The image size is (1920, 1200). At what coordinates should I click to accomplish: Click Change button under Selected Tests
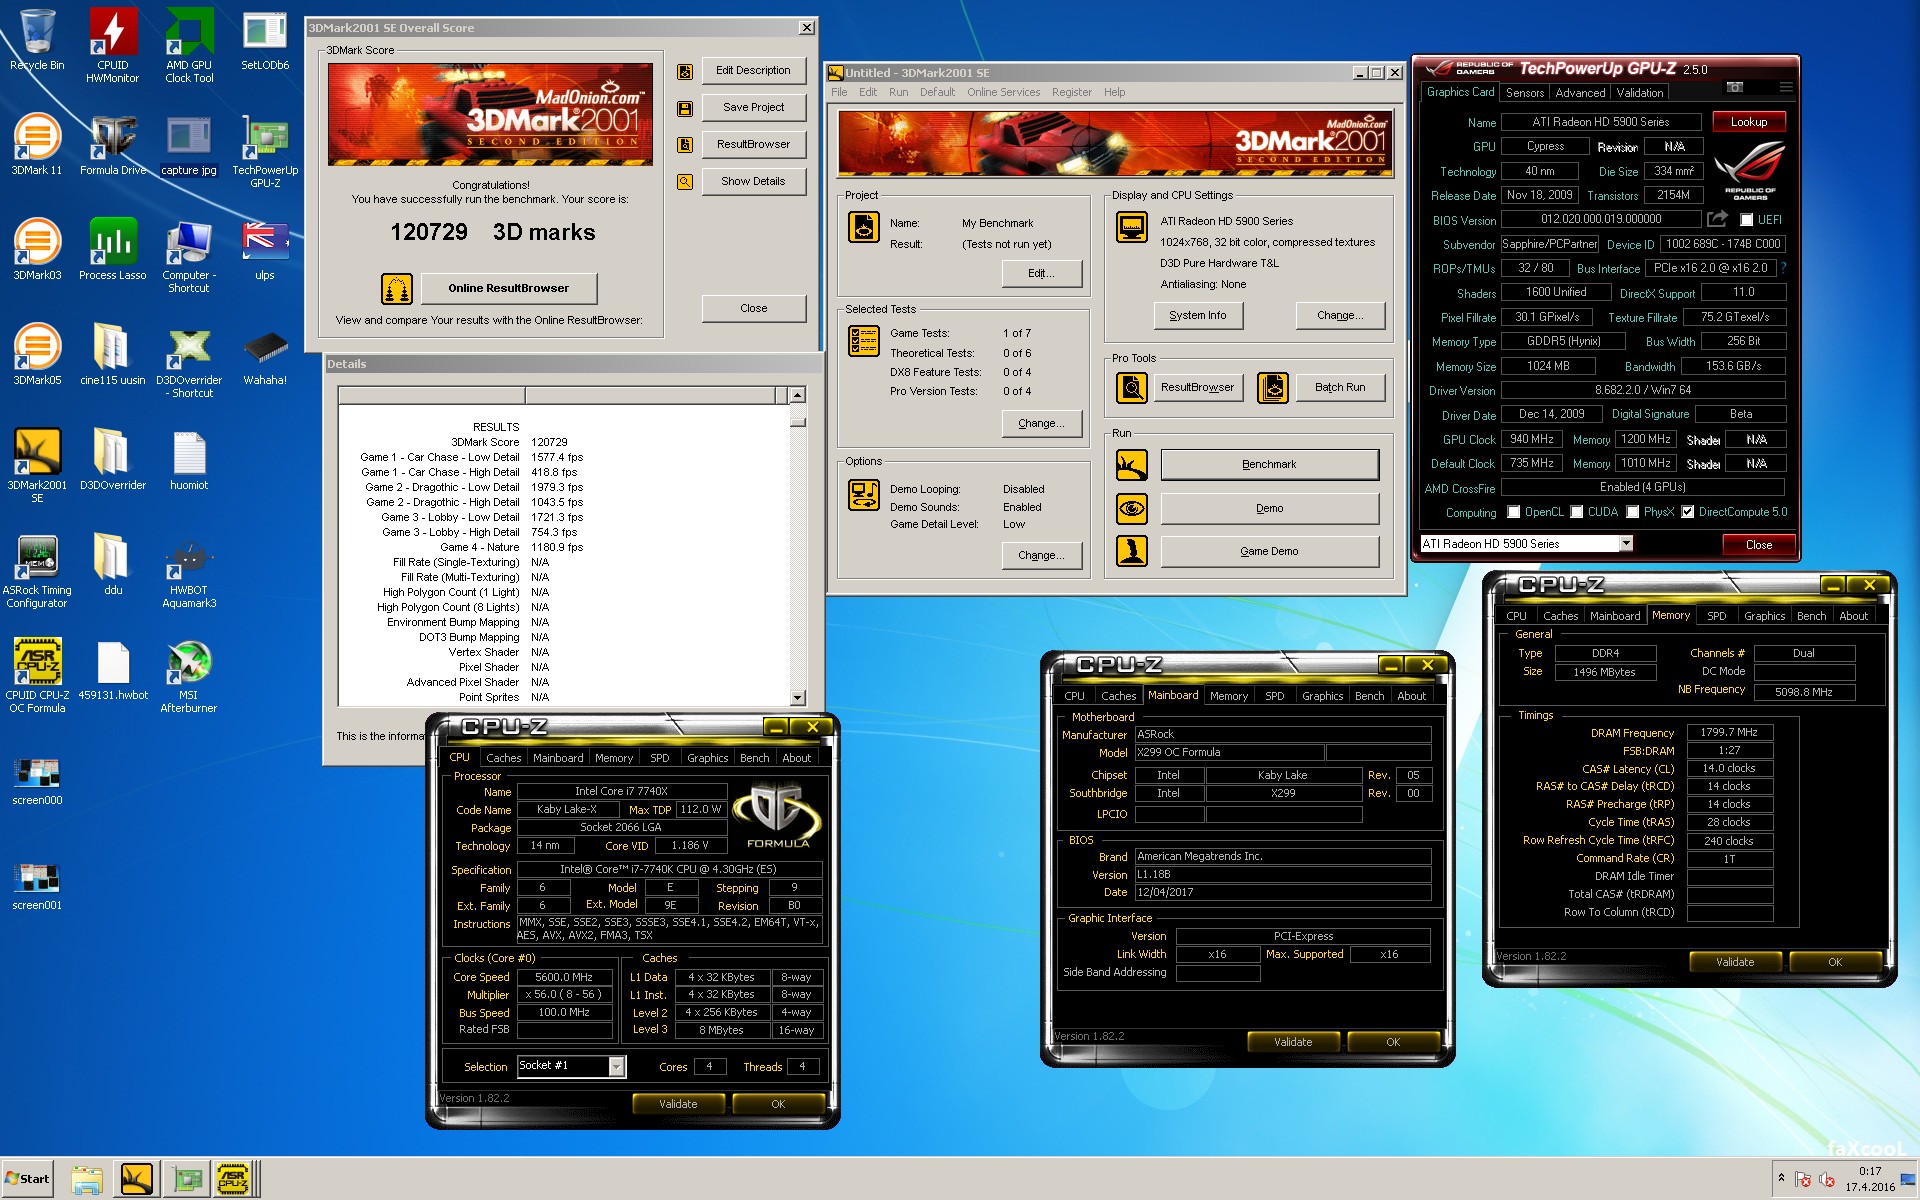coord(1041,424)
